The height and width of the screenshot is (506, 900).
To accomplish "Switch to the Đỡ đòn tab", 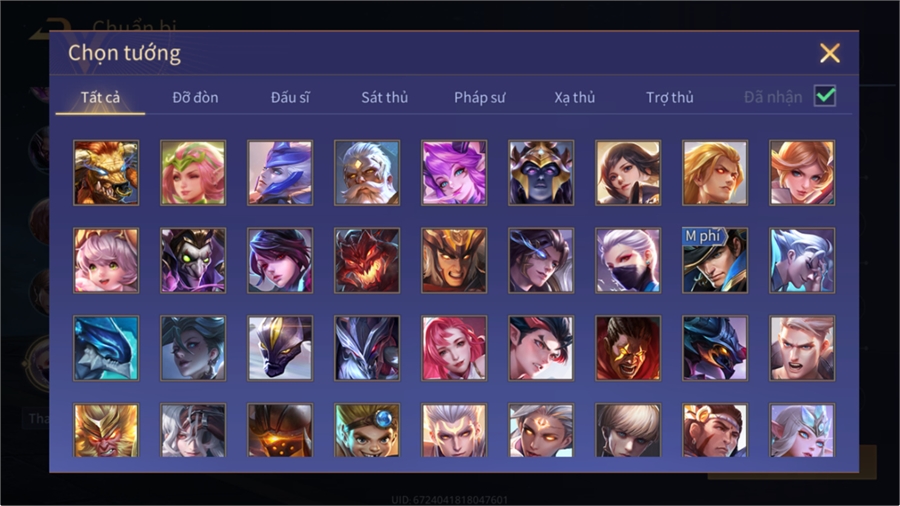I will [x=195, y=98].
